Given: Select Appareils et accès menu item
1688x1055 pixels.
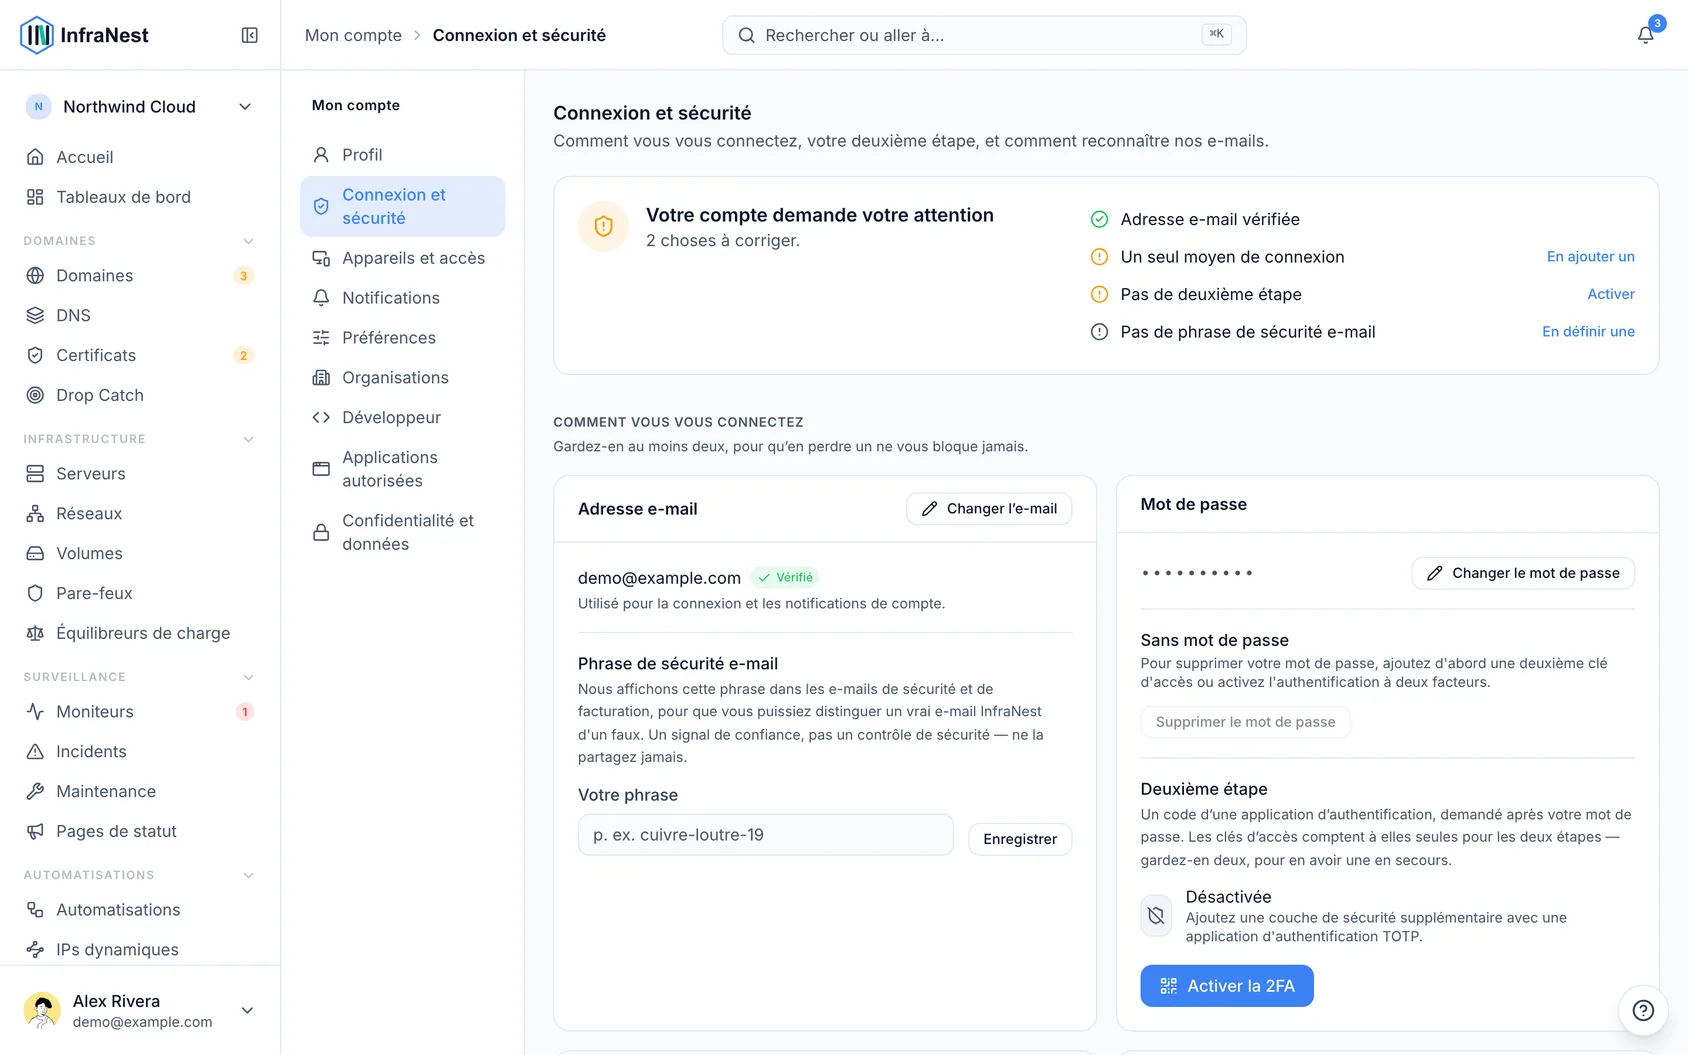Looking at the screenshot, I should click(x=402, y=258).
